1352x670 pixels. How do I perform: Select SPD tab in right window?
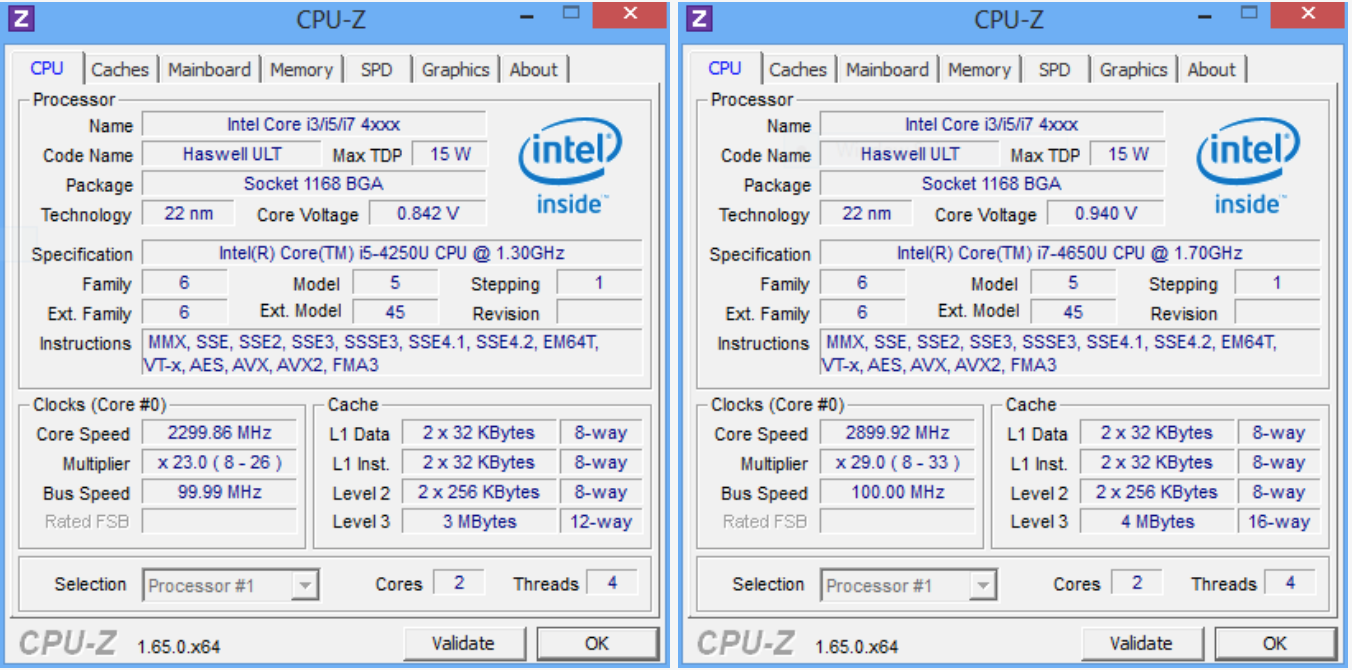tap(1055, 70)
